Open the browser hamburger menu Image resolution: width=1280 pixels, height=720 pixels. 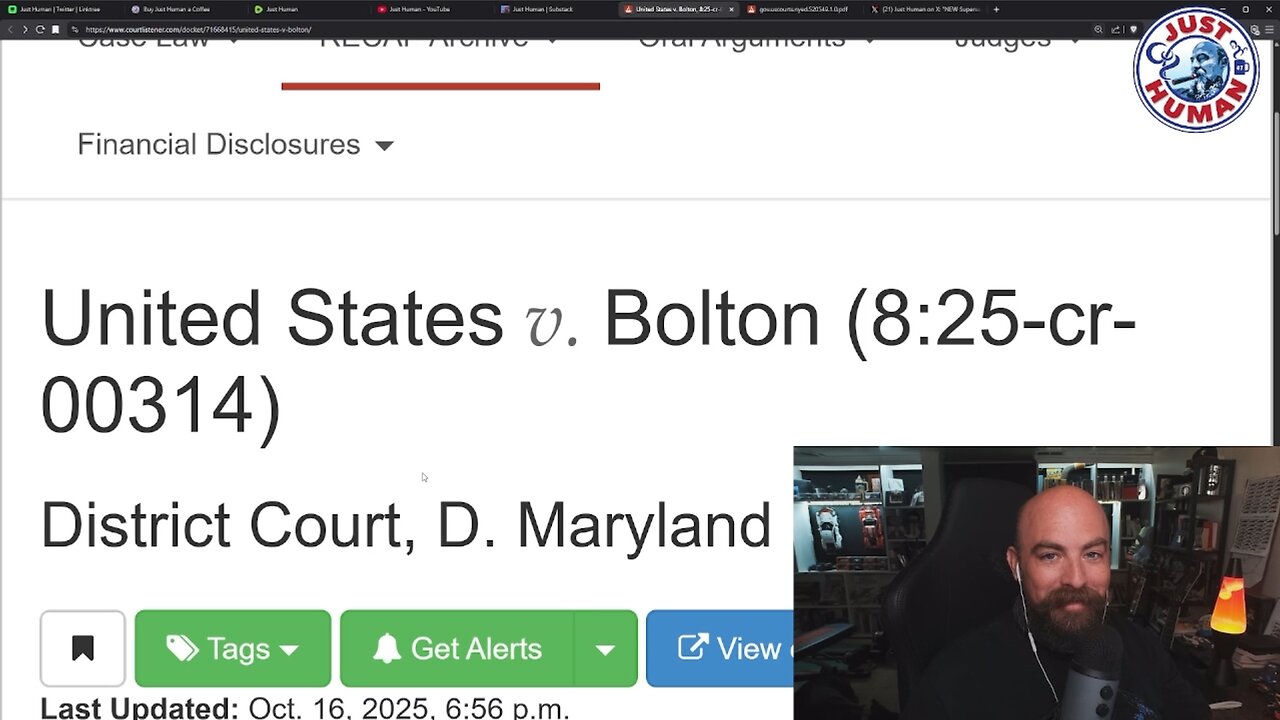[1269, 30]
